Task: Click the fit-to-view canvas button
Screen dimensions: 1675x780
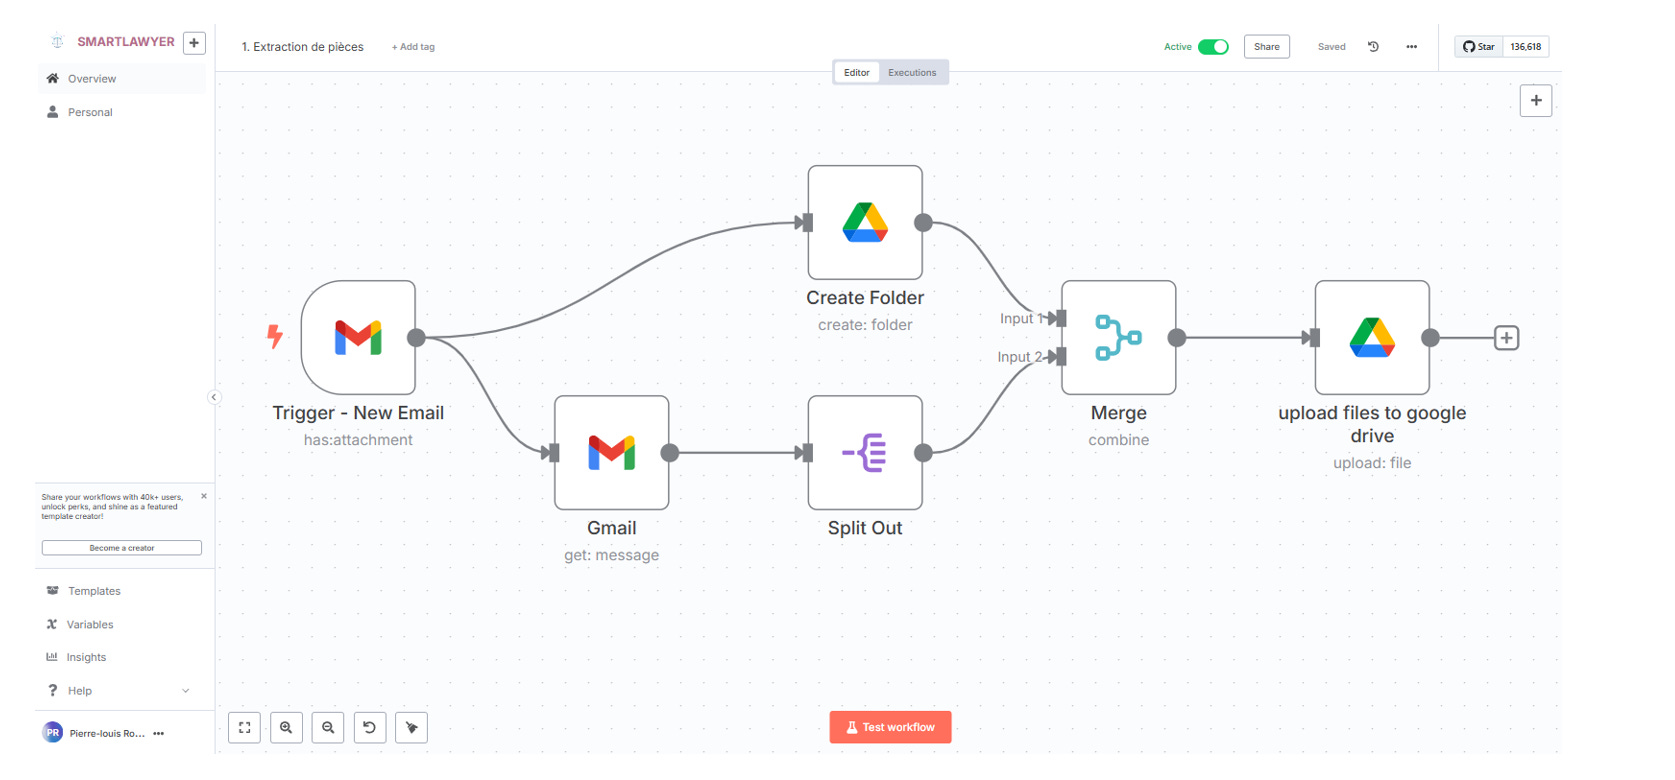Action: pyautogui.click(x=244, y=727)
